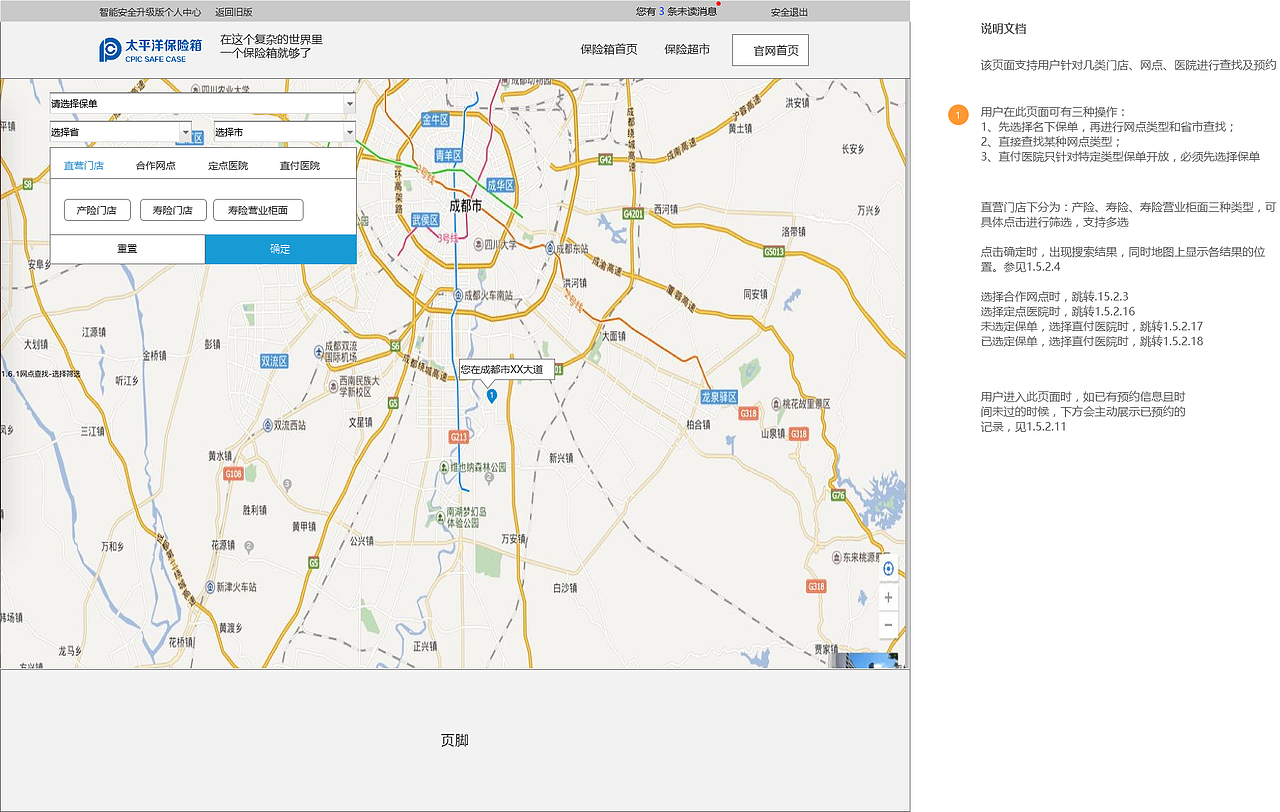Switch to the 直付医院 tab
The width and height of the screenshot is (1280, 812).
(x=300, y=166)
